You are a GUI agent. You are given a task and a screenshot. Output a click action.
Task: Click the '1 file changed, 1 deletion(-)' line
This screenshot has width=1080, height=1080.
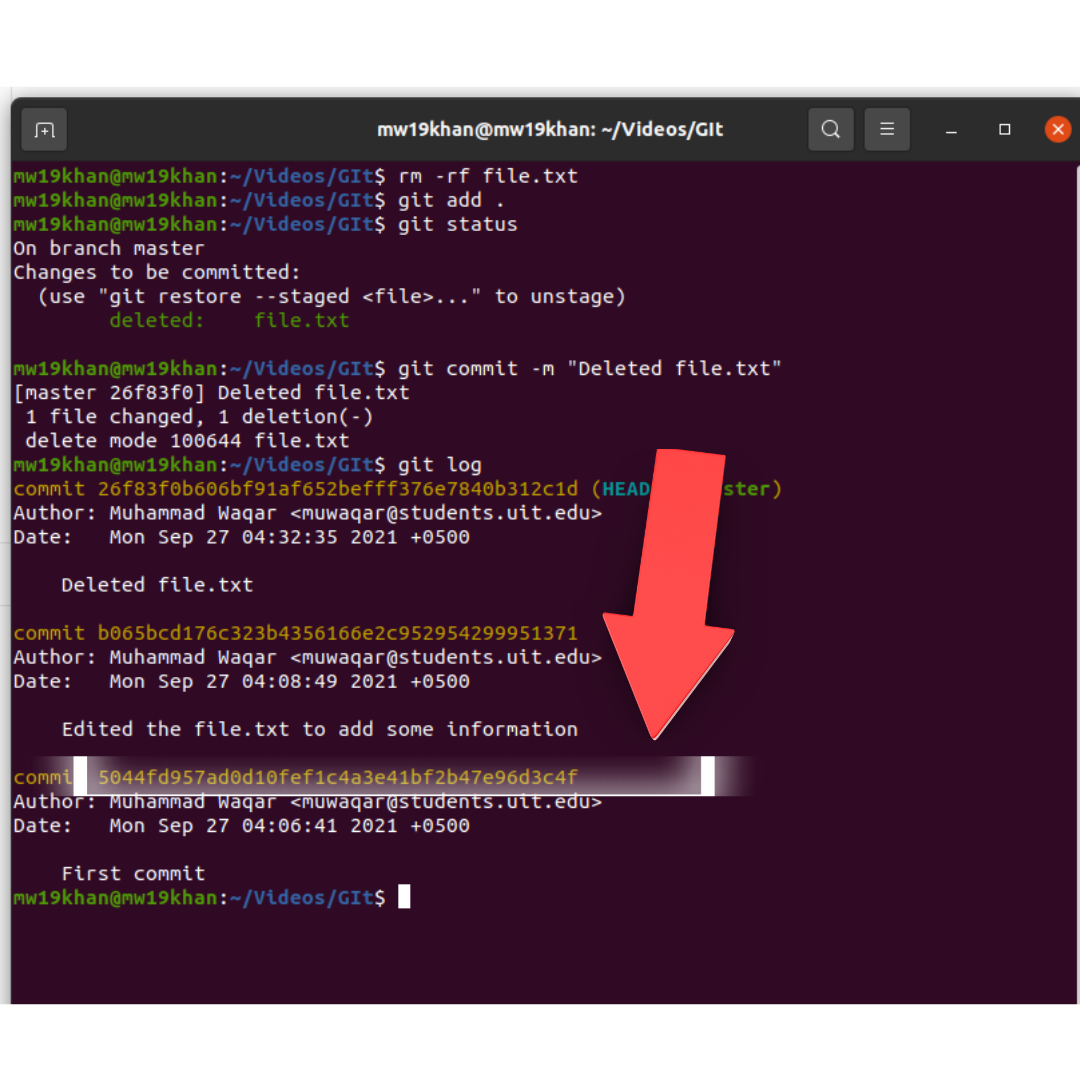[199, 417]
